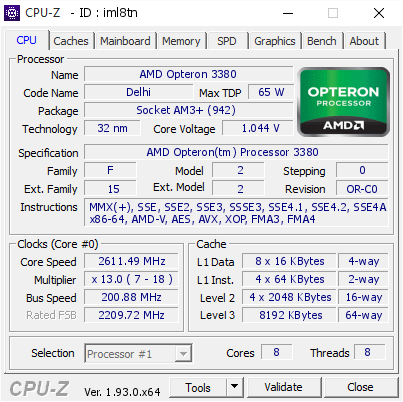The height and width of the screenshot is (402, 403).
Task: Click the L1 Inst. 2-way associativity value
Action: [363, 279]
